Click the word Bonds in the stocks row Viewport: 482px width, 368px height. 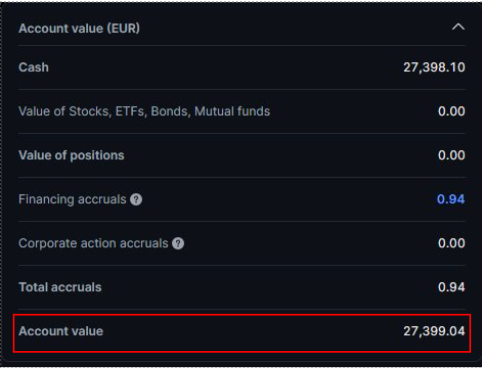[170, 111]
